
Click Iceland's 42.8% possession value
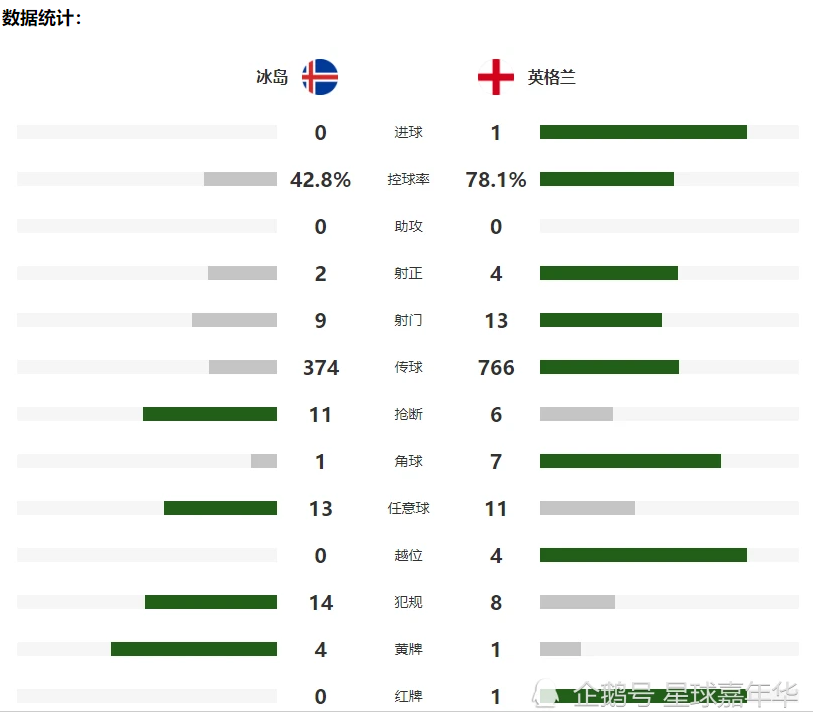pos(320,180)
